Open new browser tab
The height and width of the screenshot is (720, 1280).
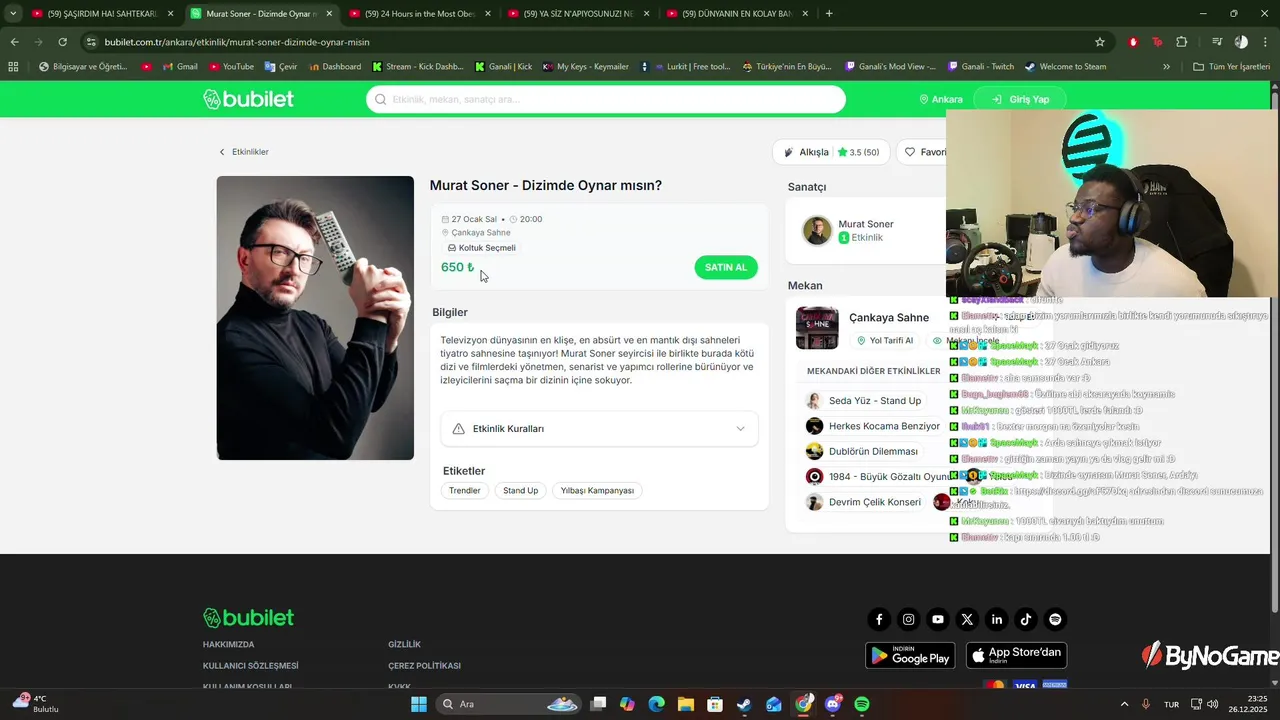click(829, 14)
